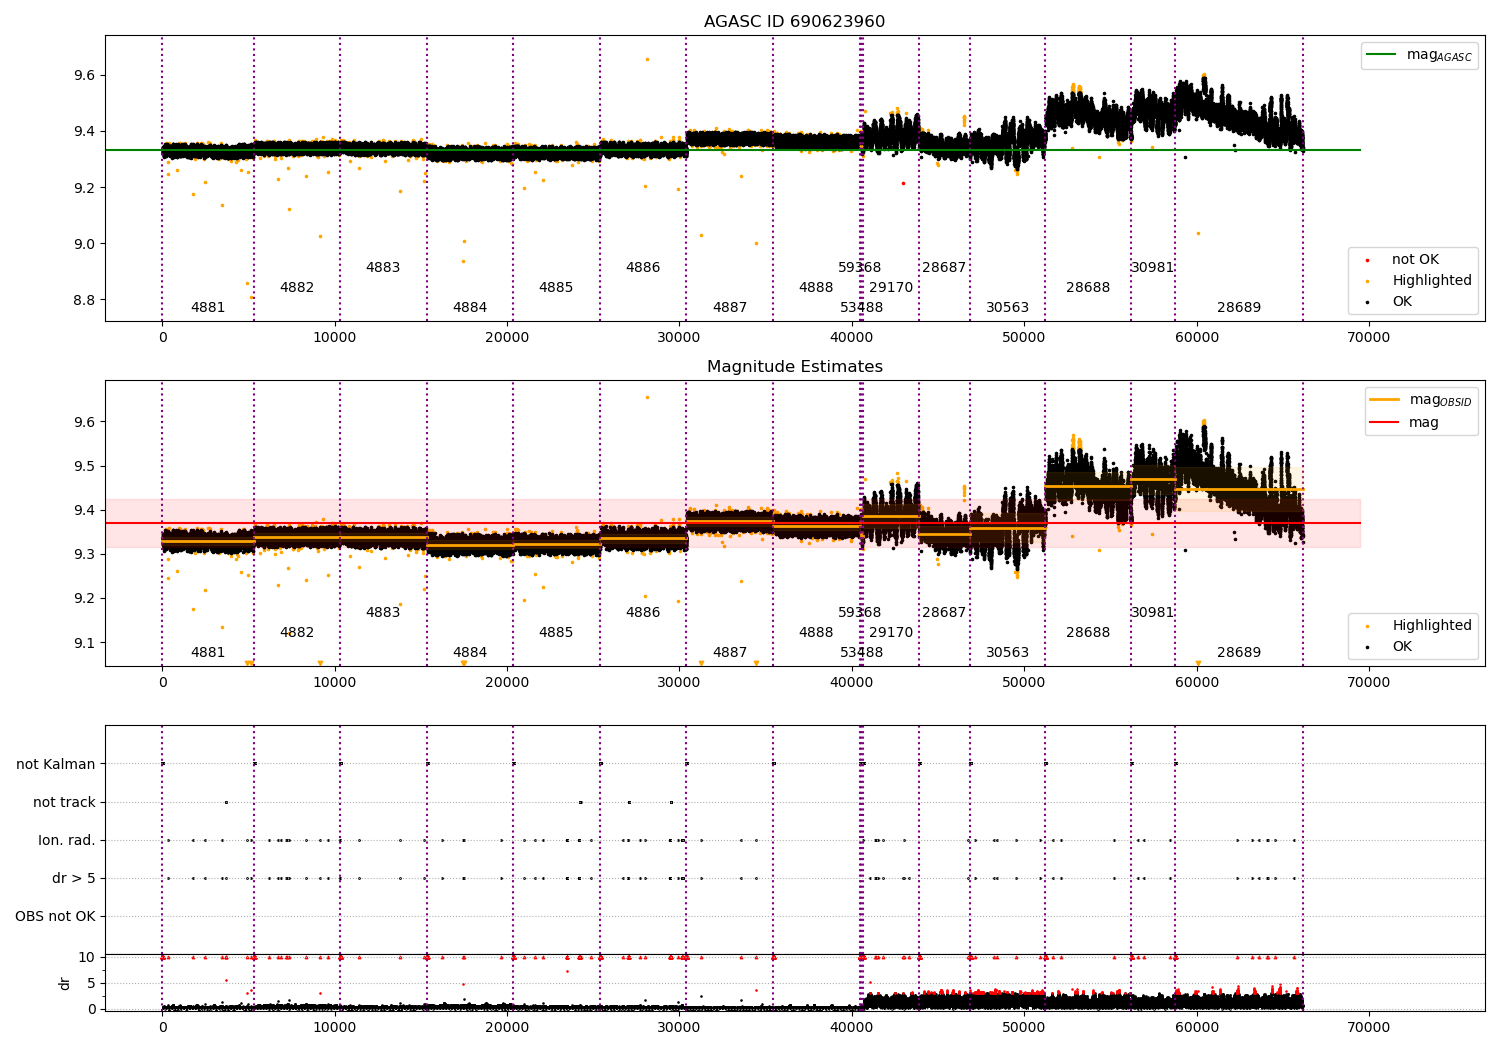1500x1050 pixels.
Task: Click the "OBS not OK" row label
Action: coord(56,917)
